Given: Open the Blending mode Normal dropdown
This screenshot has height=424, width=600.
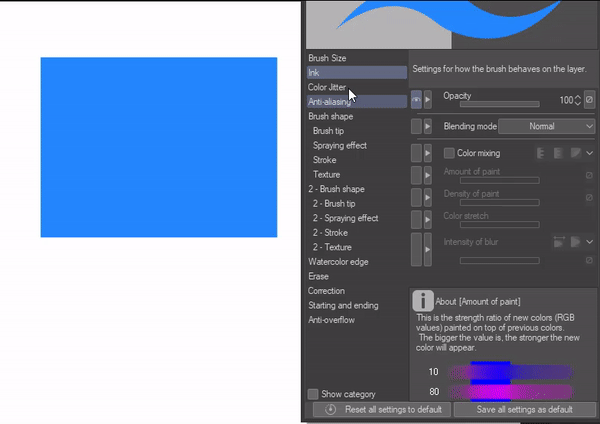Looking at the screenshot, I should point(547,126).
